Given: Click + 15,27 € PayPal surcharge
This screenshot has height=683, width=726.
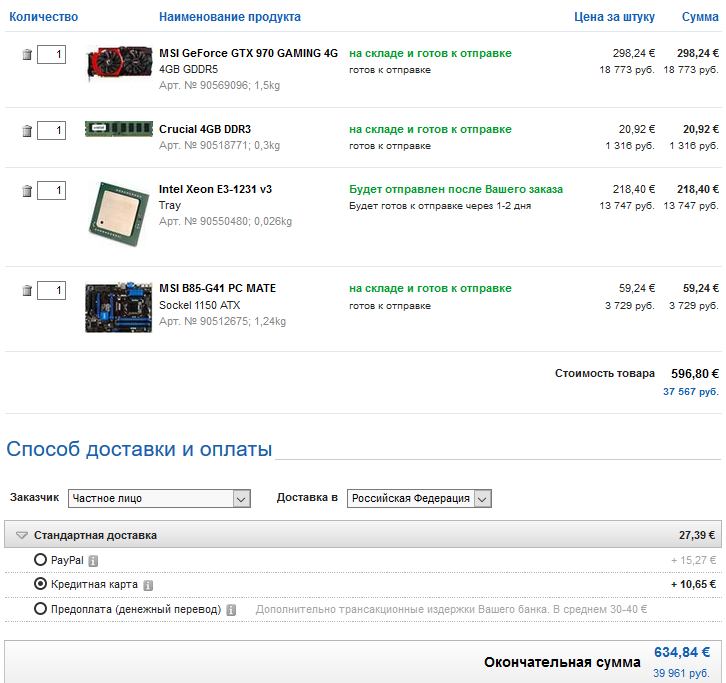Looking at the screenshot, I should (693, 560).
